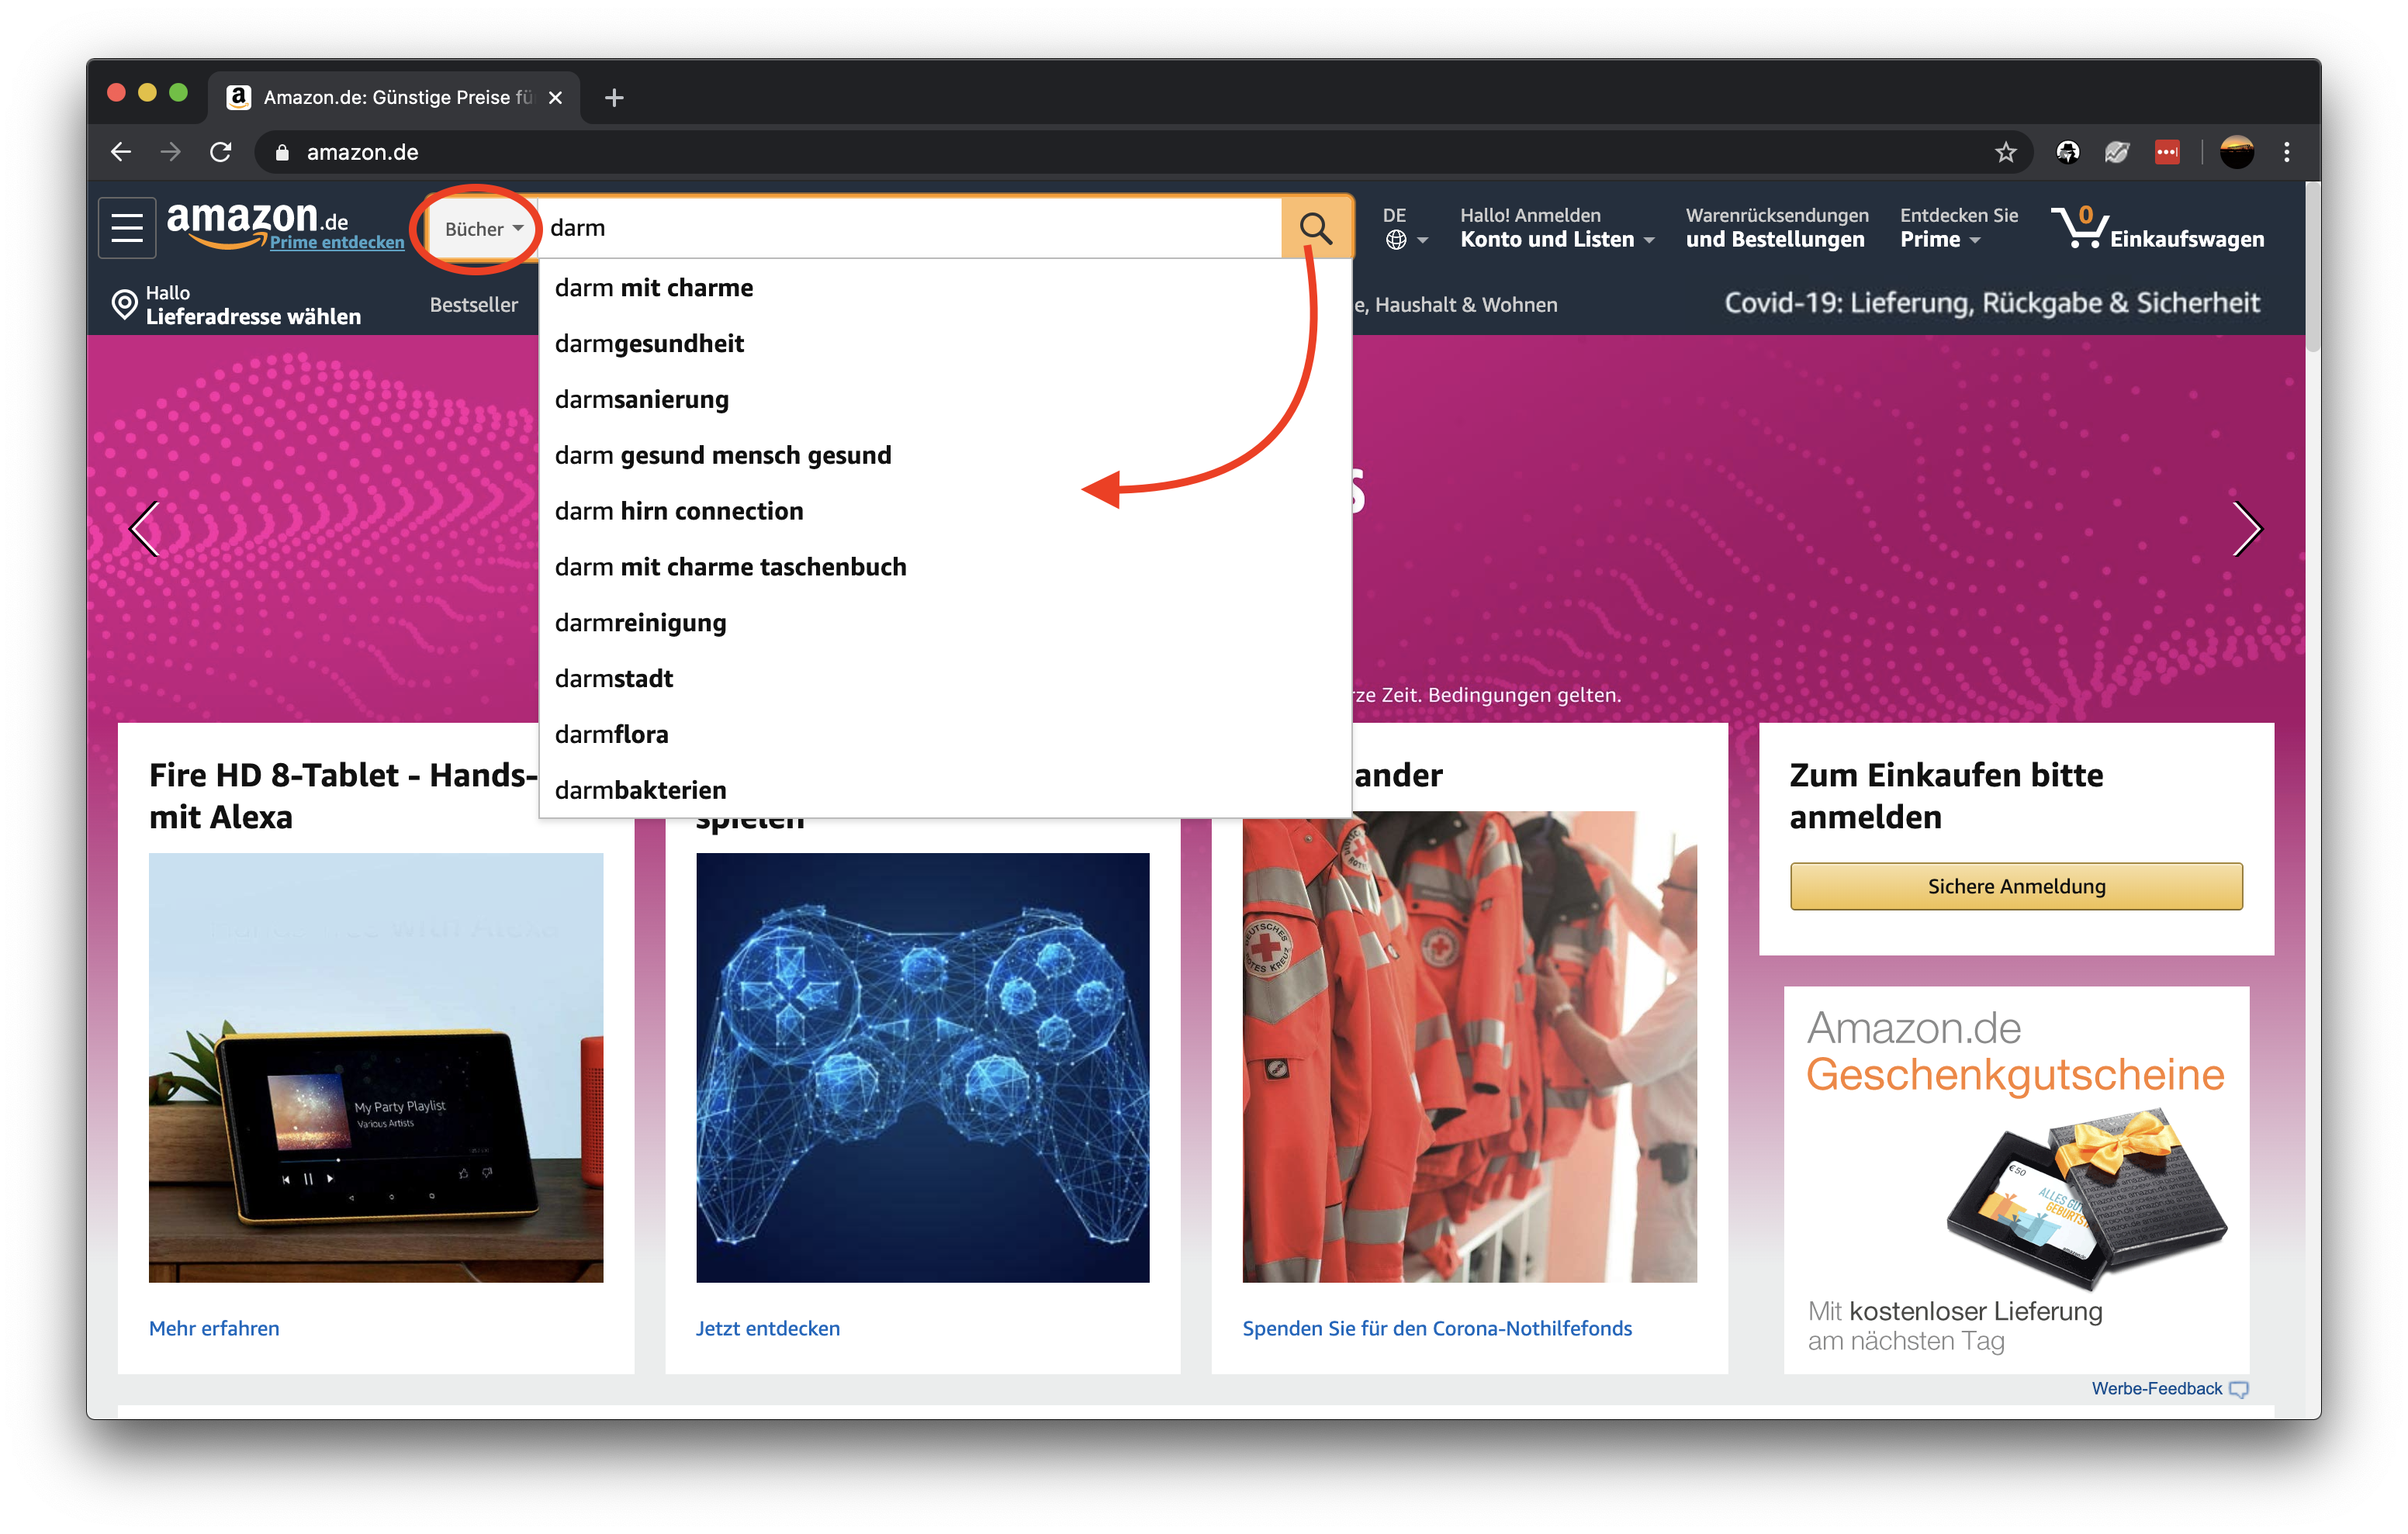Image resolution: width=2408 pixels, height=1534 pixels.
Task: Click the orange search magnifier button
Action: (x=1316, y=229)
